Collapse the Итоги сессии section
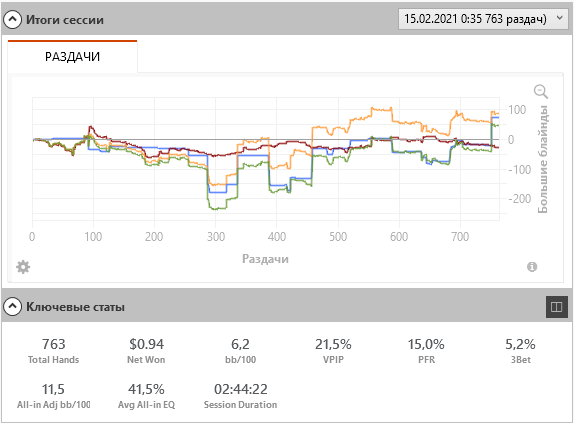Image resolution: width=574 pixels, height=423 pixels. point(12,19)
